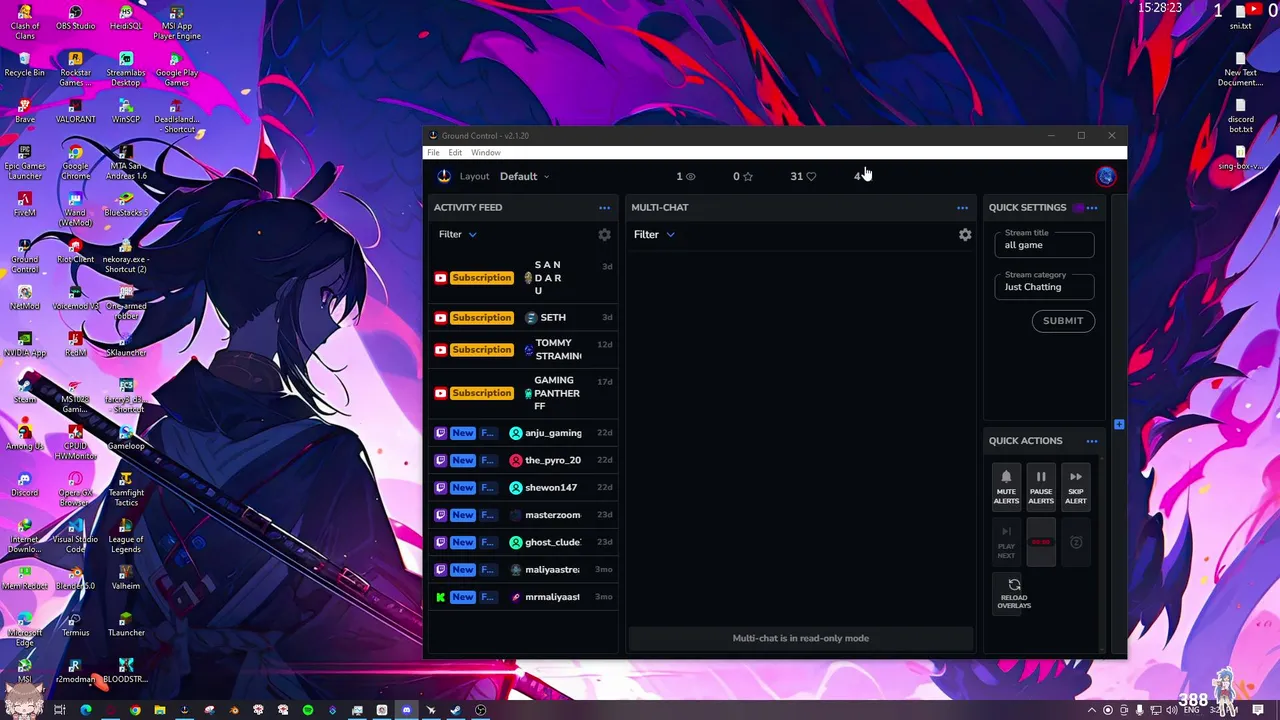This screenshot has height=720, width=1280.
Task: Click the Stream category field
Action: click(x=1044, y=287)
